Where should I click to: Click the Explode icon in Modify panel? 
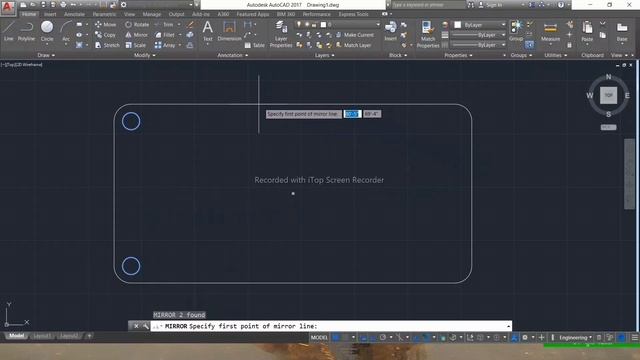point(190,35)
